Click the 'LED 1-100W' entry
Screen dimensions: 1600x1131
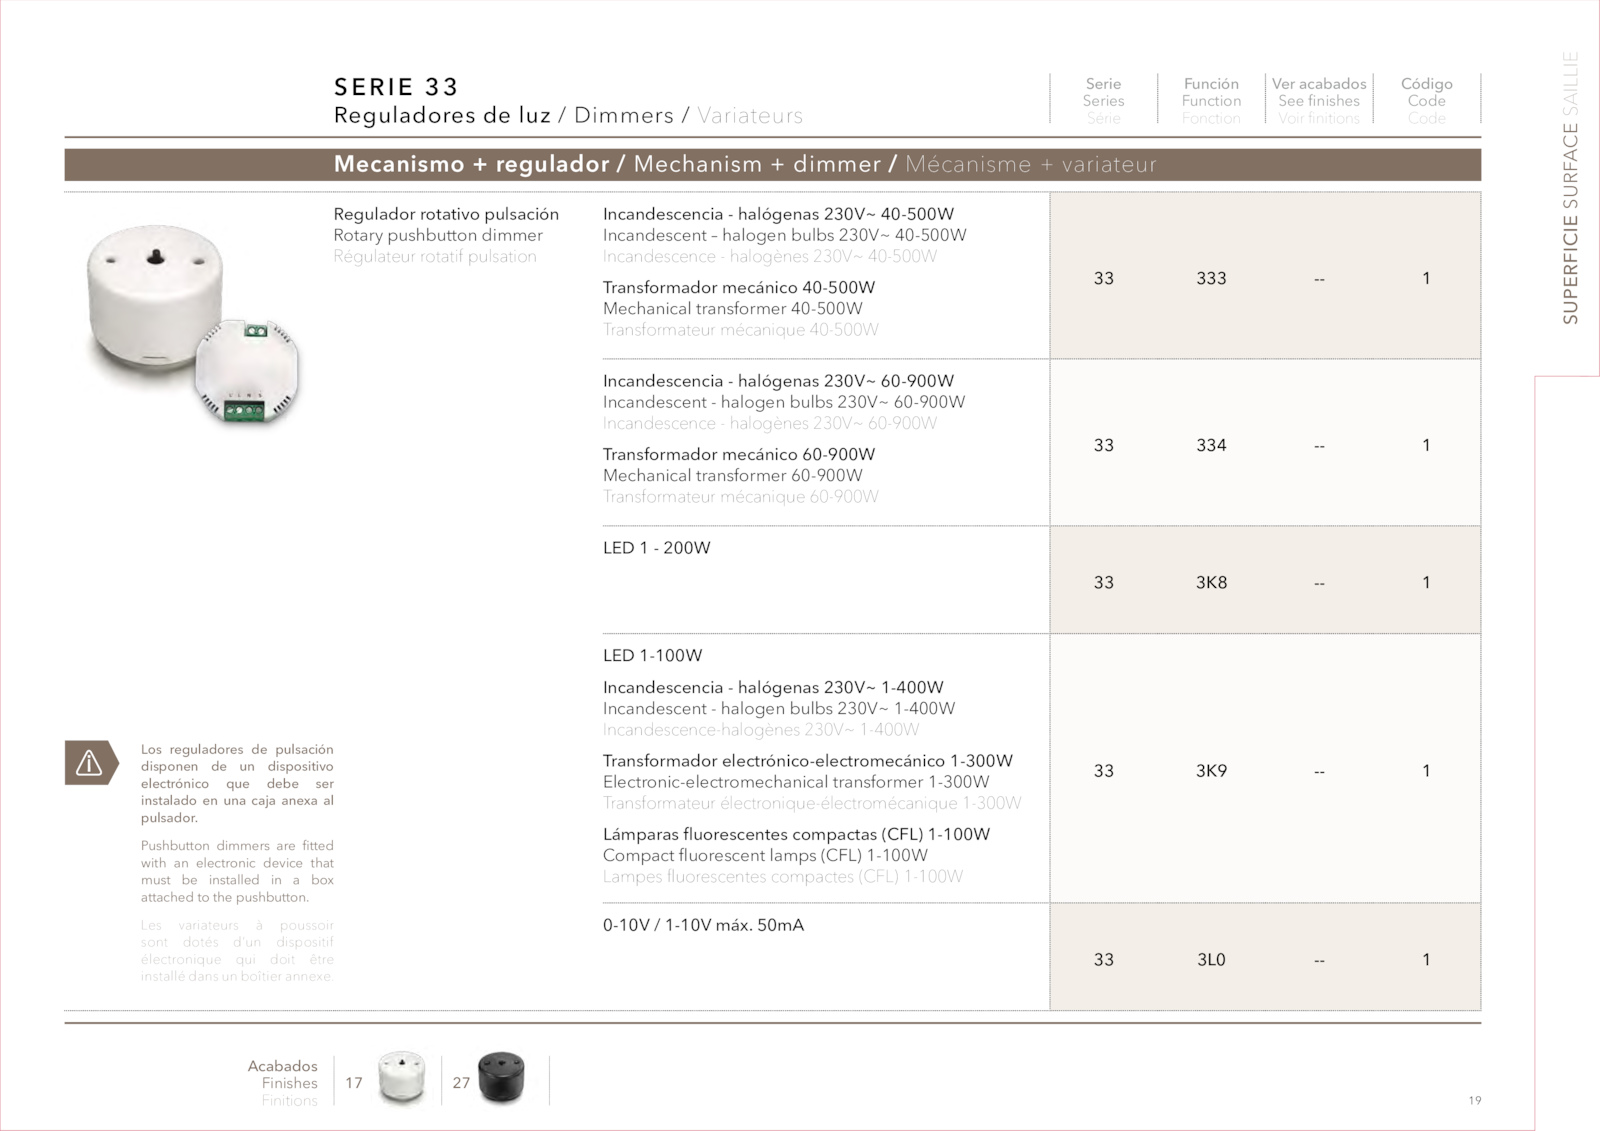tap(652, 656)
